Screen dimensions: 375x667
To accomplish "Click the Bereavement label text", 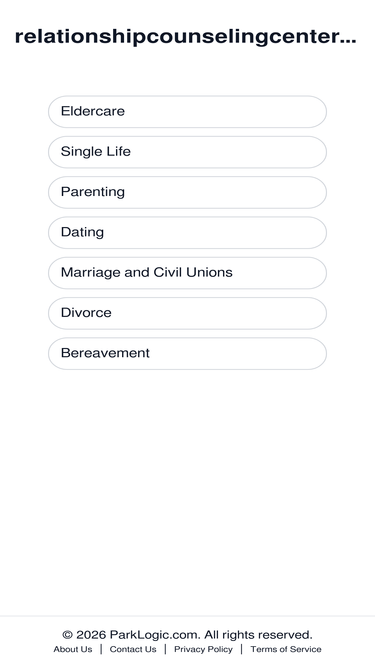I will (105, 353).
